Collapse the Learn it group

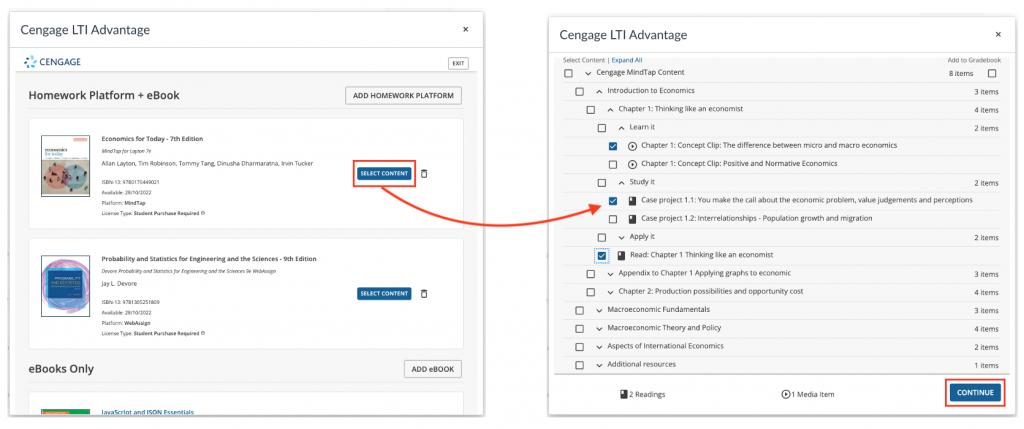coord(621,128)
